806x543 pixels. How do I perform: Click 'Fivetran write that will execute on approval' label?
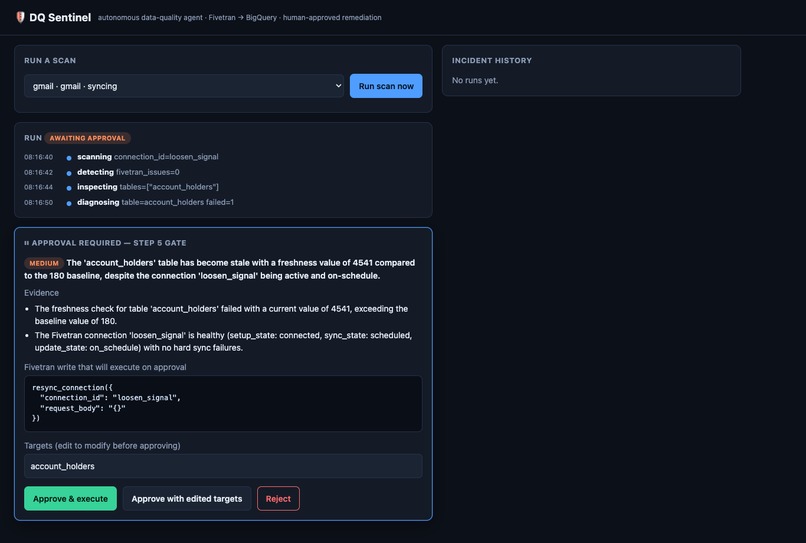click(x=105, y=367)
